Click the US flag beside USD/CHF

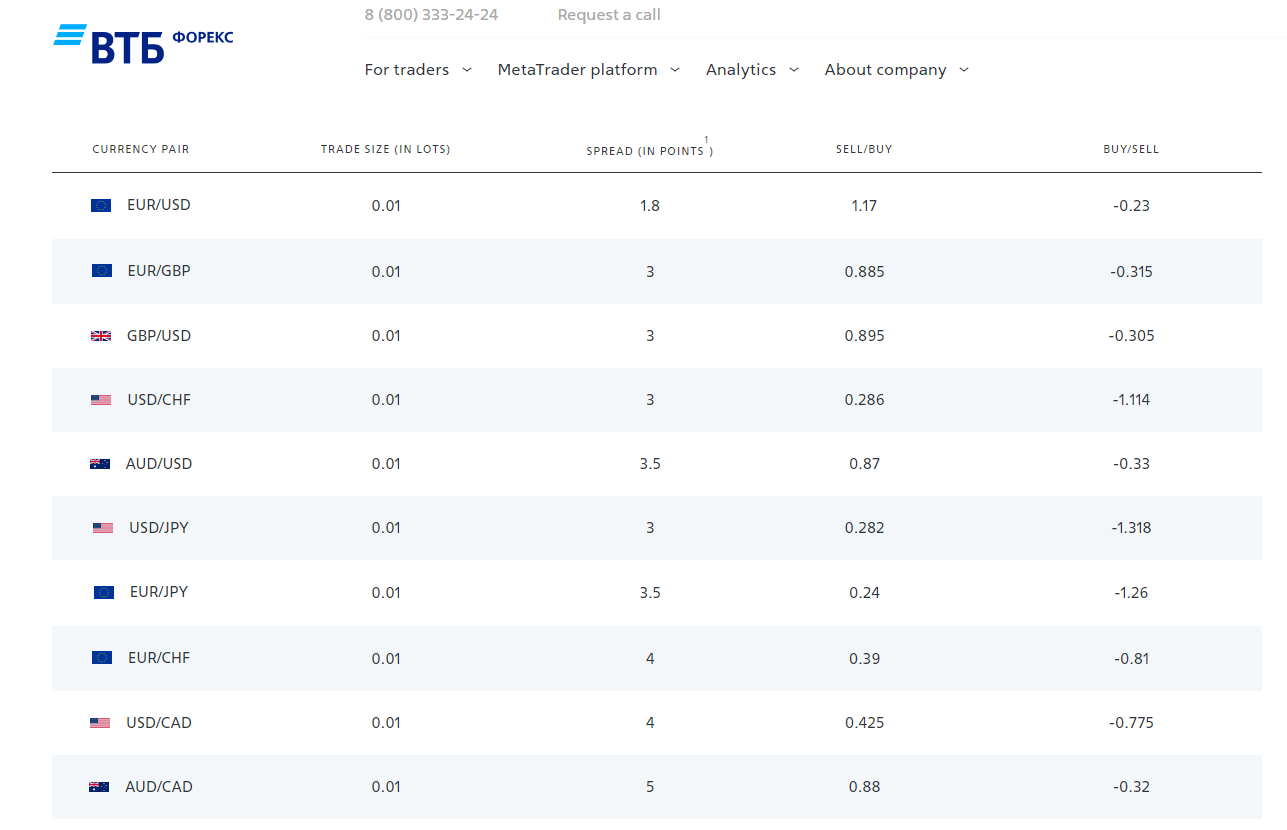[101, 400]
